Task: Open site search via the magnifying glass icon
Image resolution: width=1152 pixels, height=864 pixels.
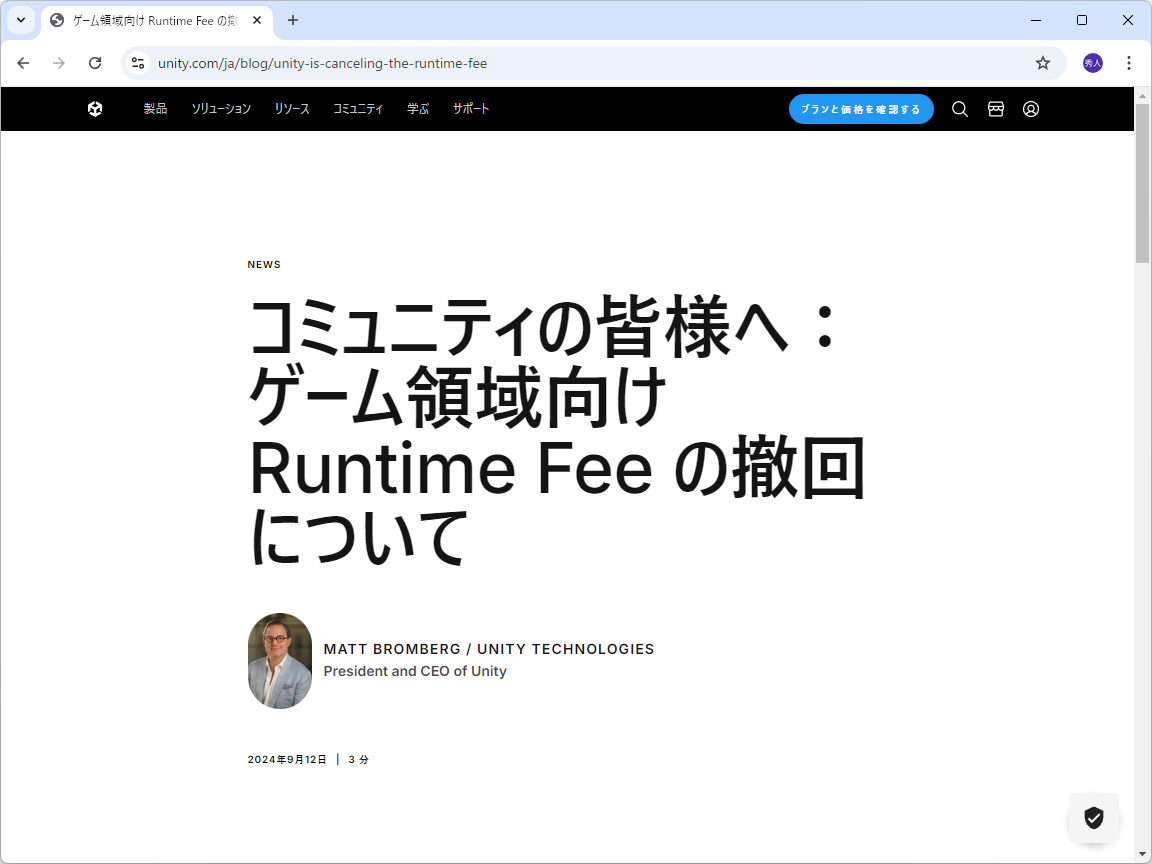Action: coord(959,109)
